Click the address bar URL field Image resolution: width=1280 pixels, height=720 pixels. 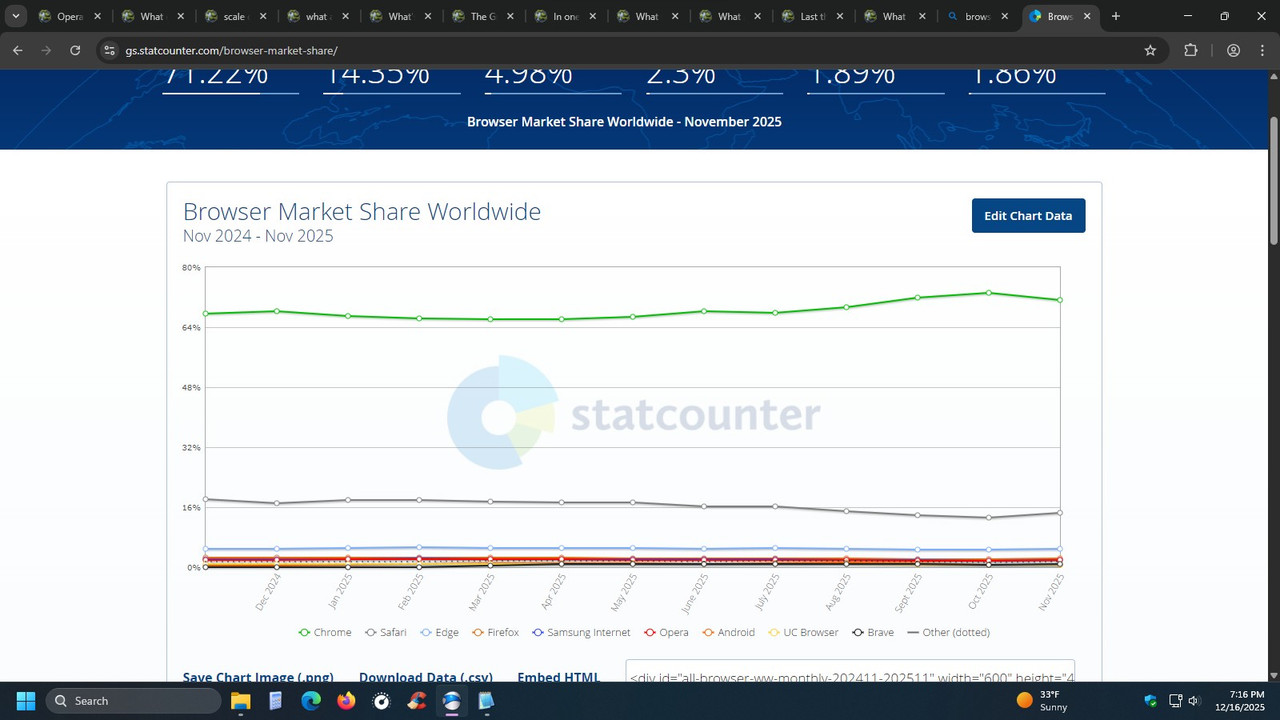tap(630, 50)
